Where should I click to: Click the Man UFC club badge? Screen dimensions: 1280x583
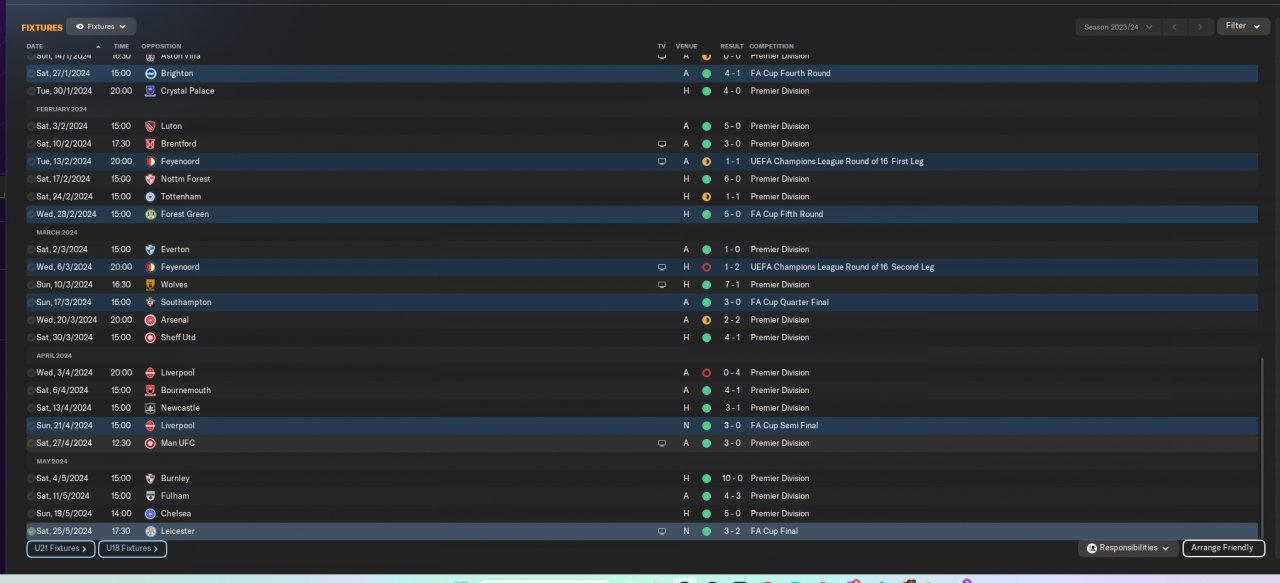[x=150, y=443]
